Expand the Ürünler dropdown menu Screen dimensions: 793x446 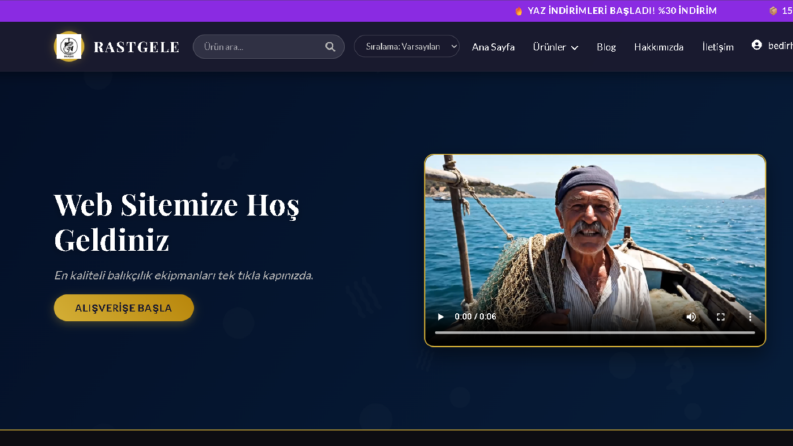click(x=555, y=47)
